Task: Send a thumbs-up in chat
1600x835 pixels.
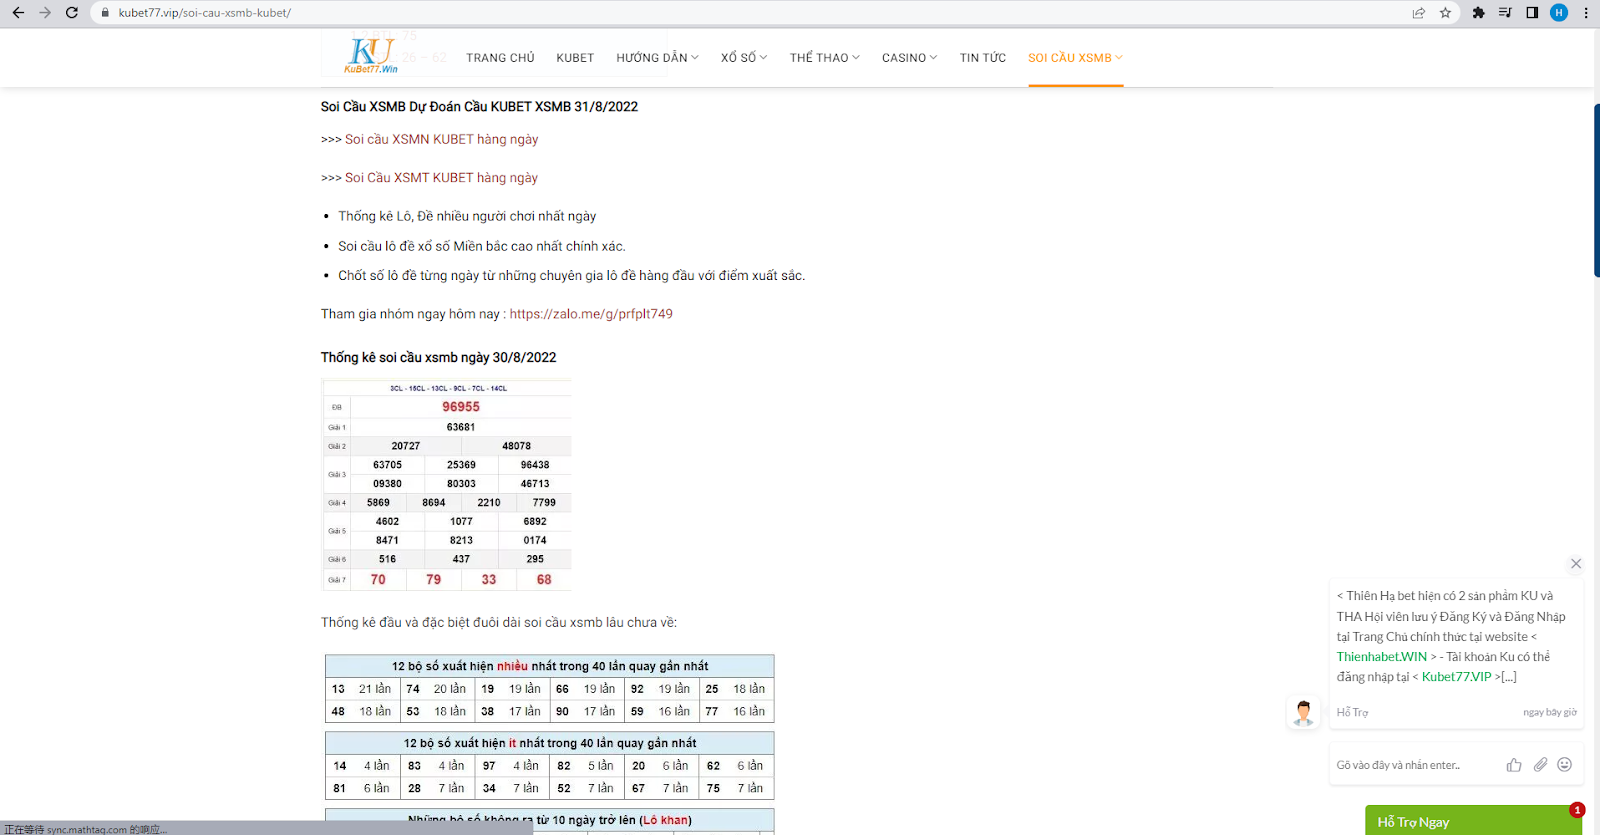Action: coord(1514,765)
